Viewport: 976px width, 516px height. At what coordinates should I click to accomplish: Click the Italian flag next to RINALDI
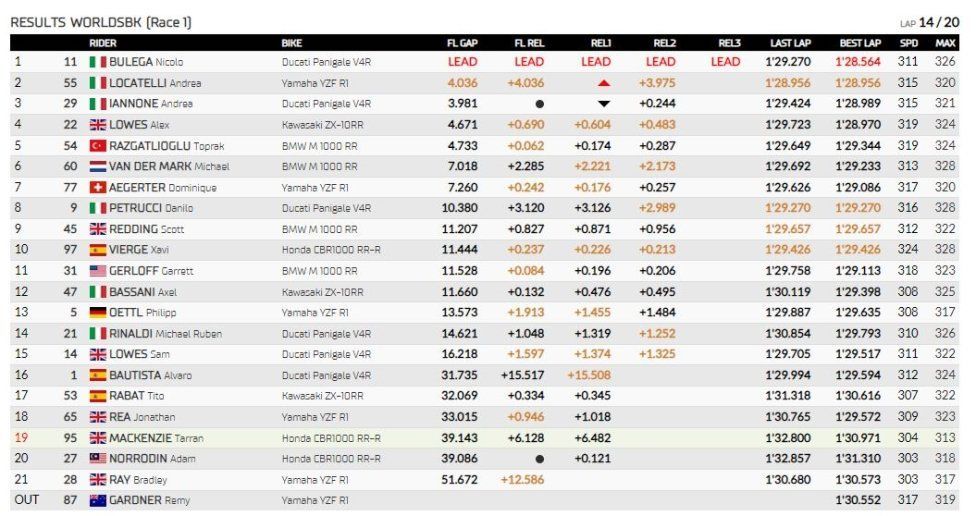pos(98,334)
